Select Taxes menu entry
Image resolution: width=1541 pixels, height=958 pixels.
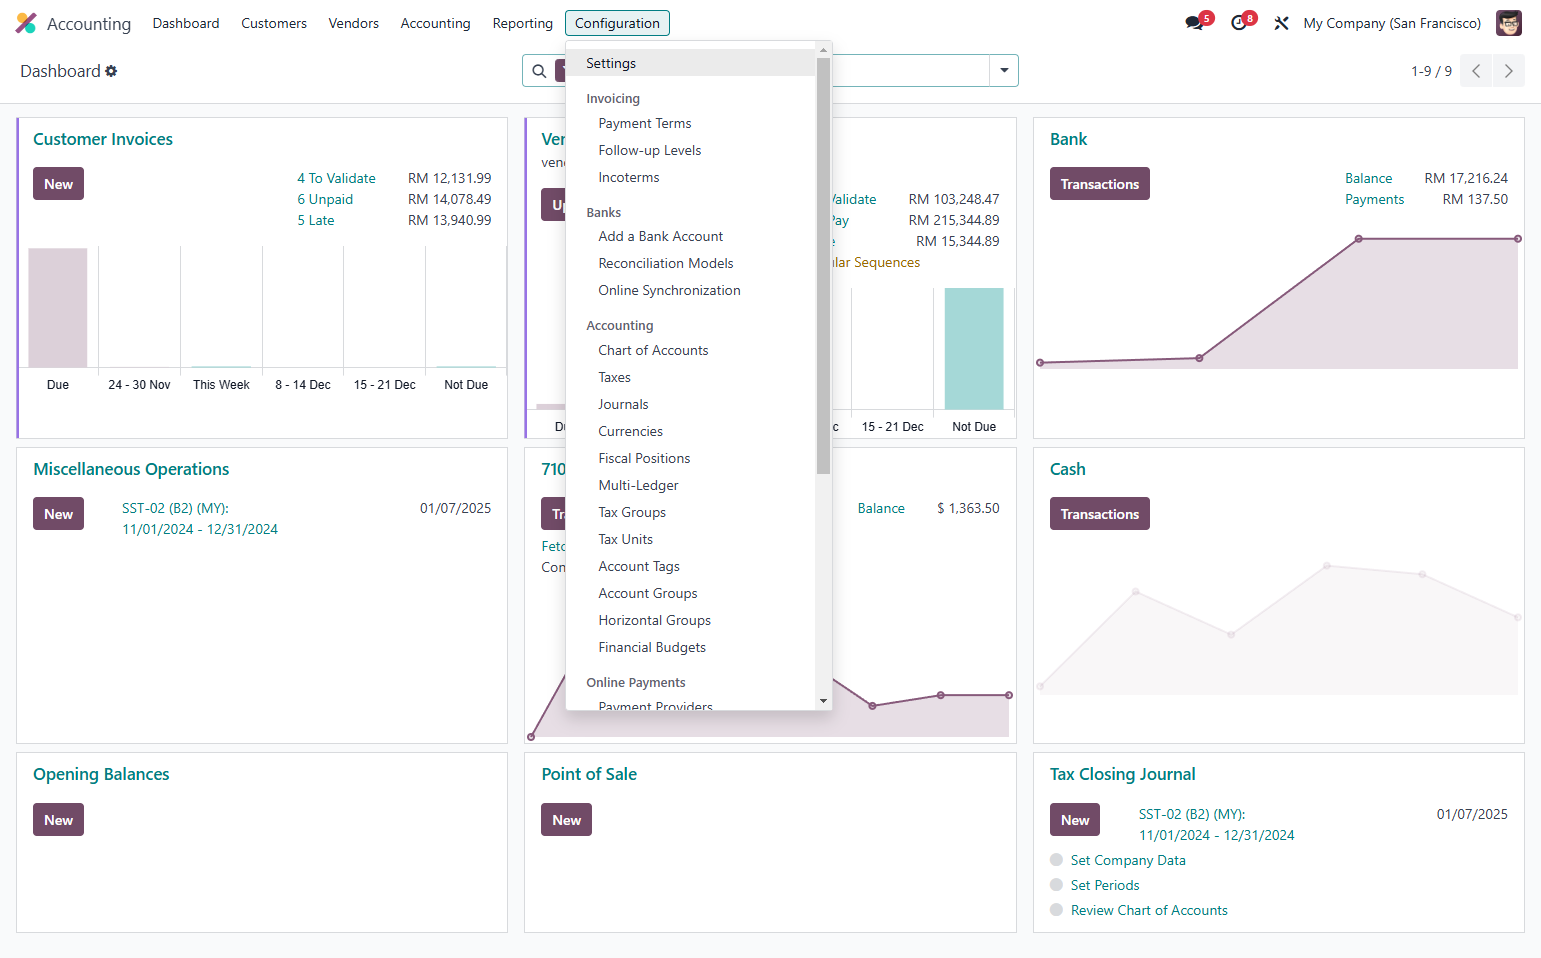click(691, 377)
